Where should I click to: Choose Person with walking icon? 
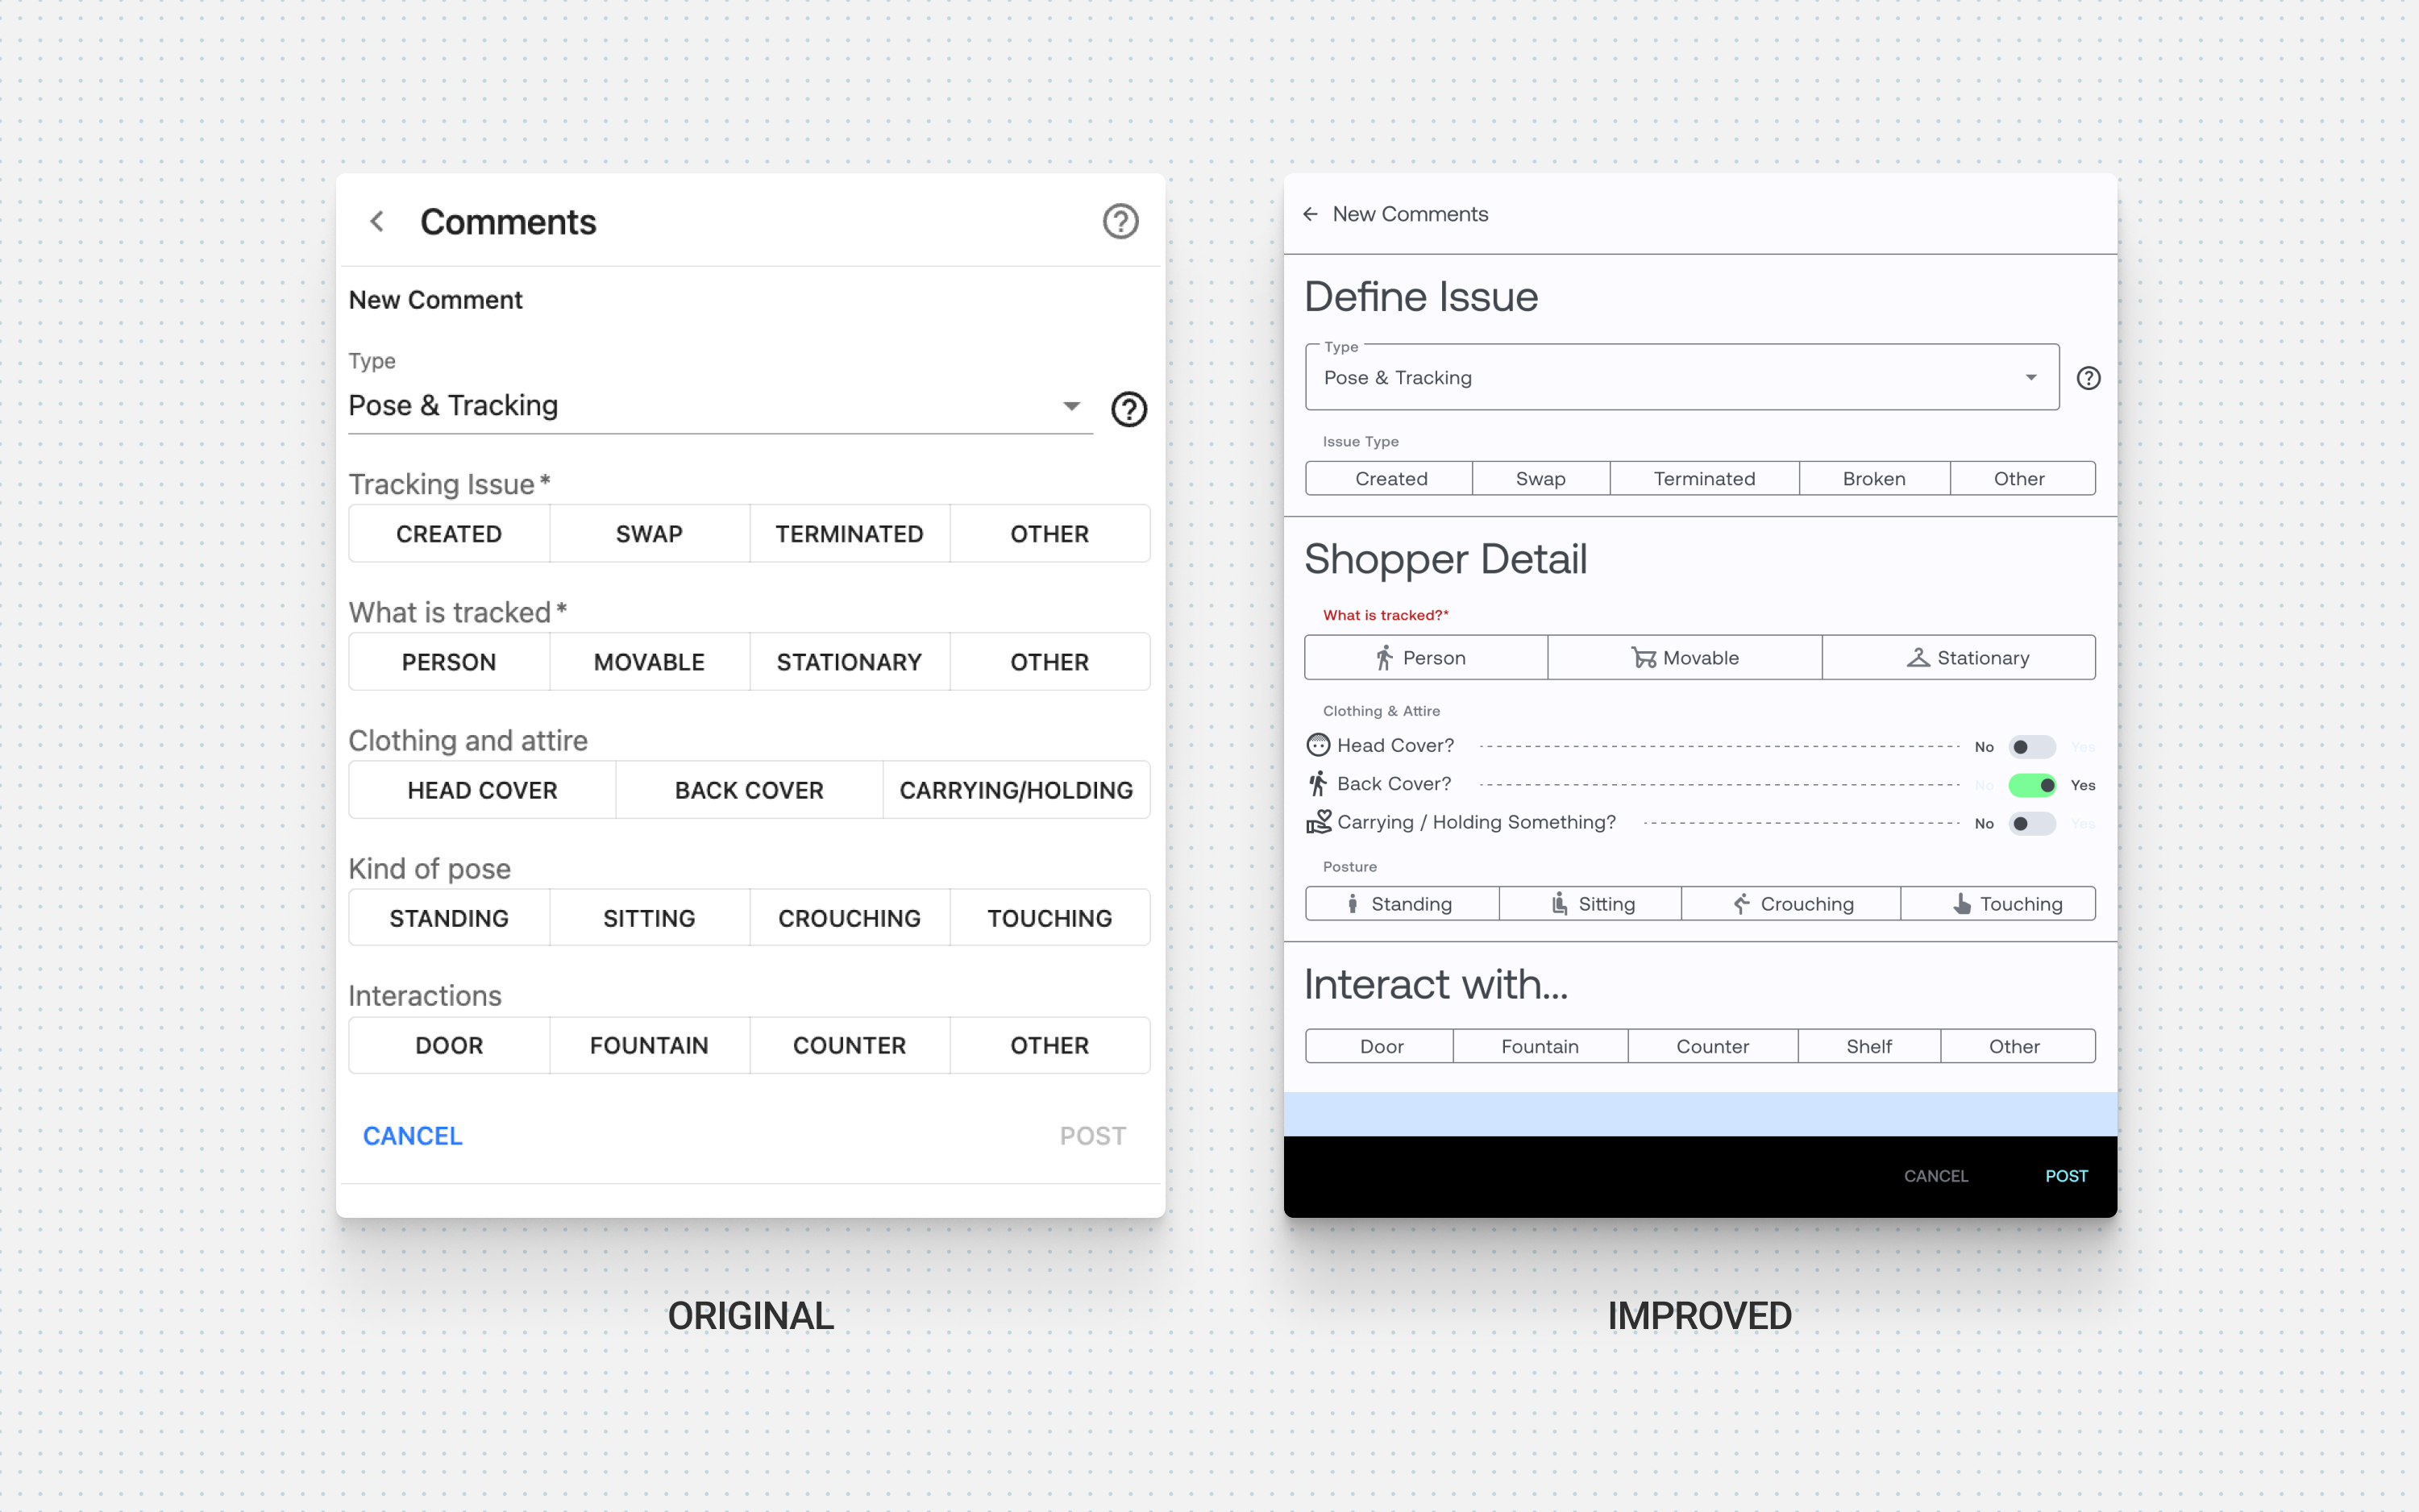pos(1426,657)
